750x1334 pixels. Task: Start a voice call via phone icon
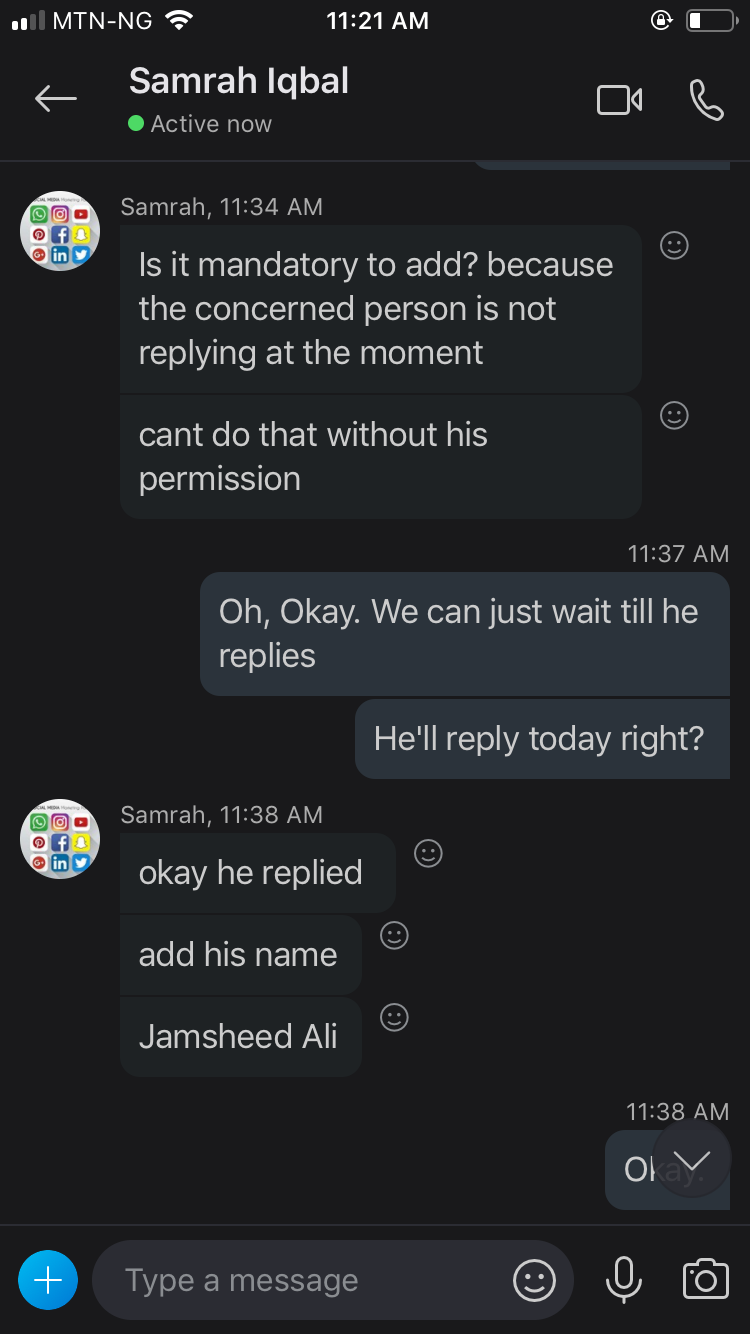(x=706, y=100)
